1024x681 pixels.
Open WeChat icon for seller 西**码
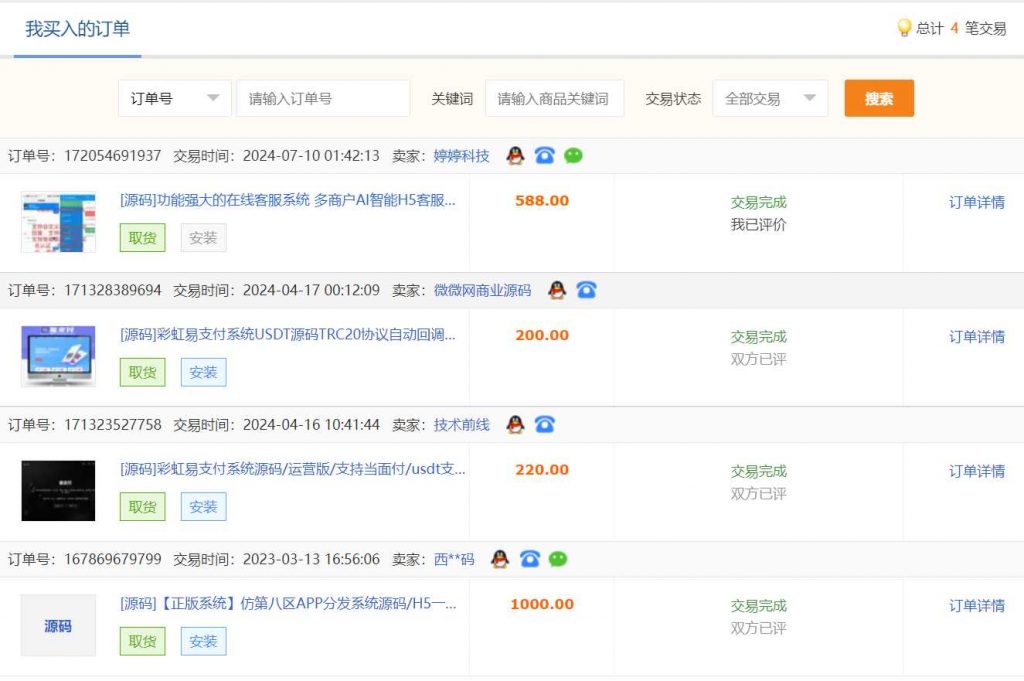[558, 559]
